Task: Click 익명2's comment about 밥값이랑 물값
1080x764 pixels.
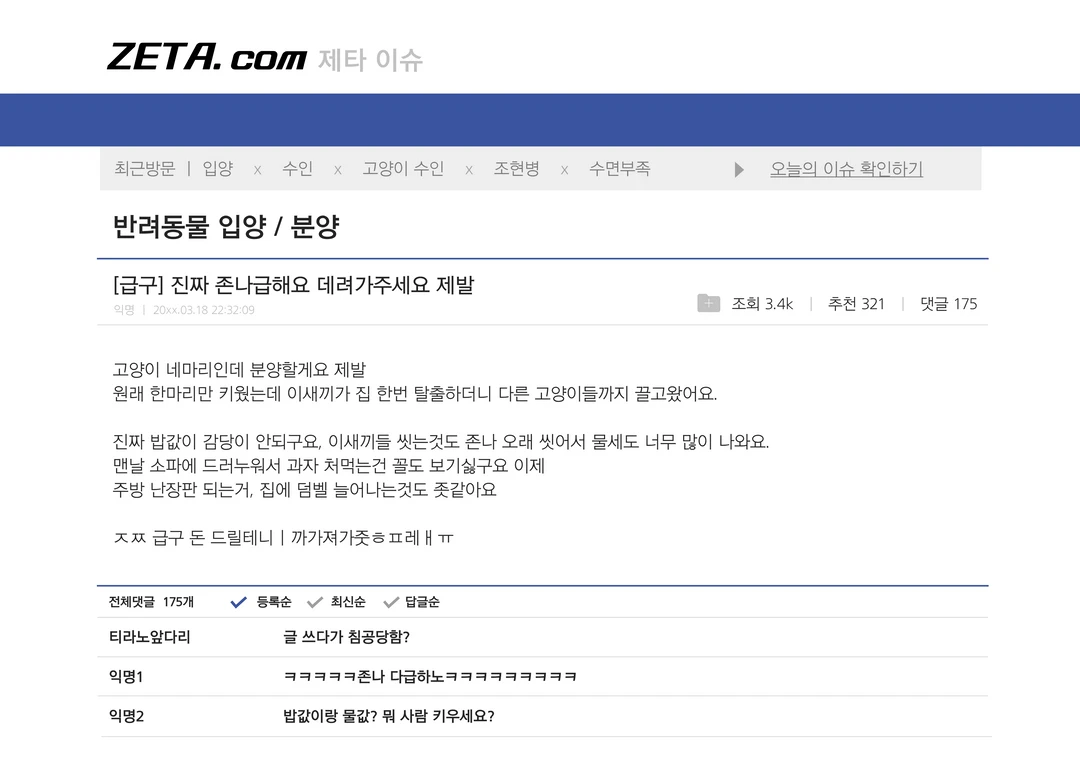Action: (x=389, y=716)
